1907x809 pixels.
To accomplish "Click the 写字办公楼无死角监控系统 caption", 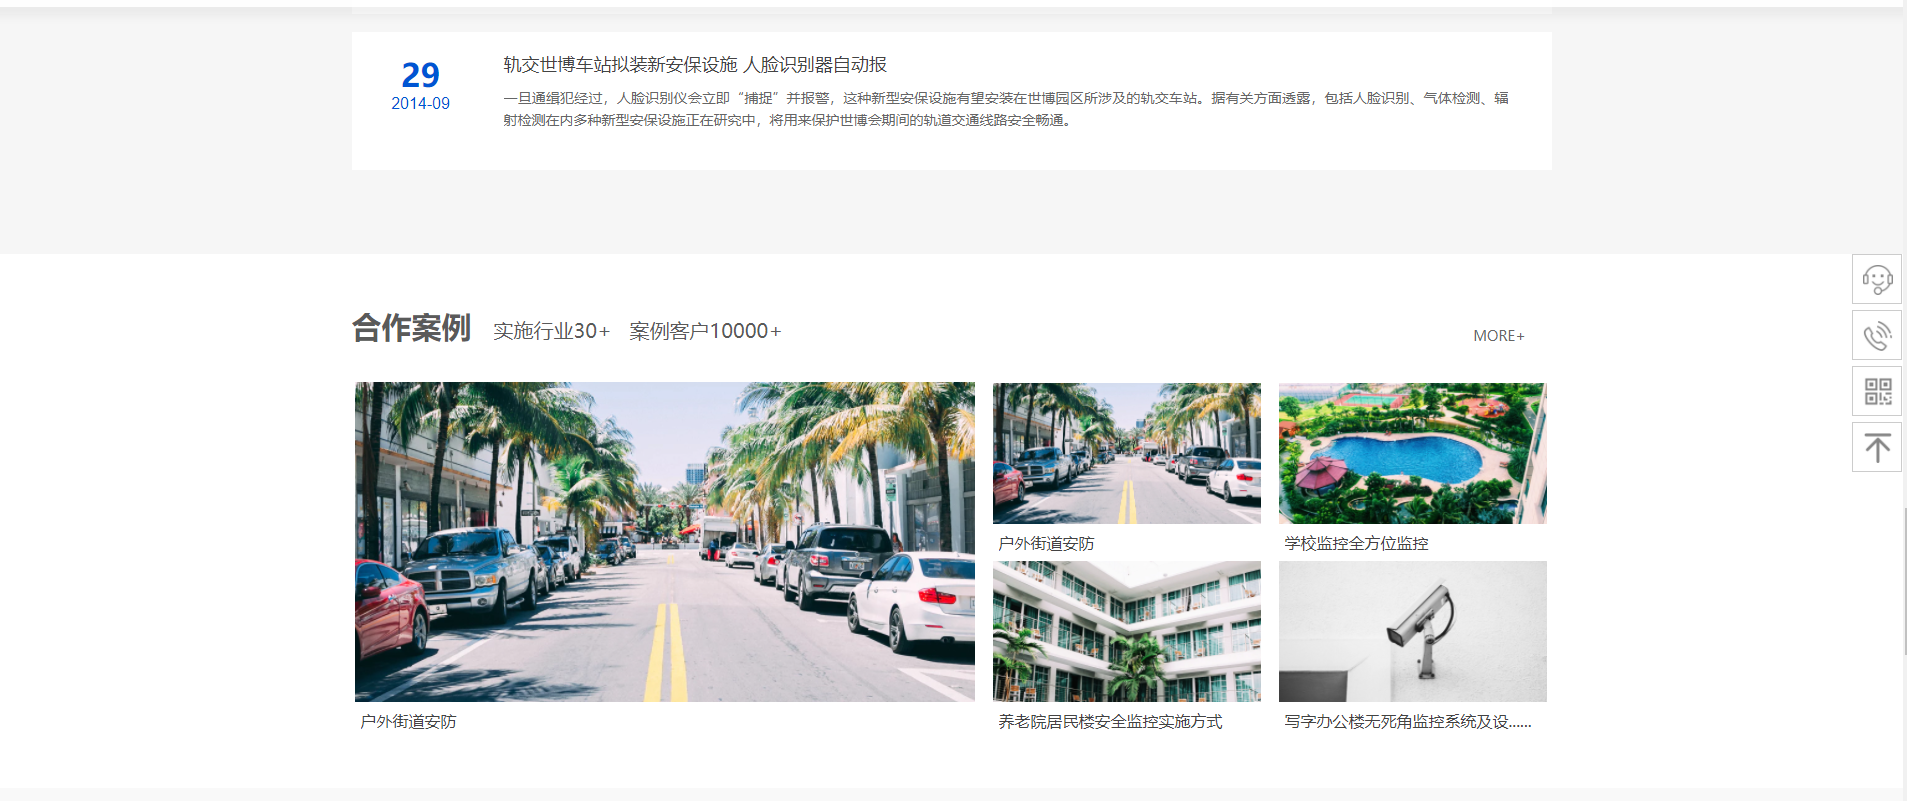I will (1407, 721).
